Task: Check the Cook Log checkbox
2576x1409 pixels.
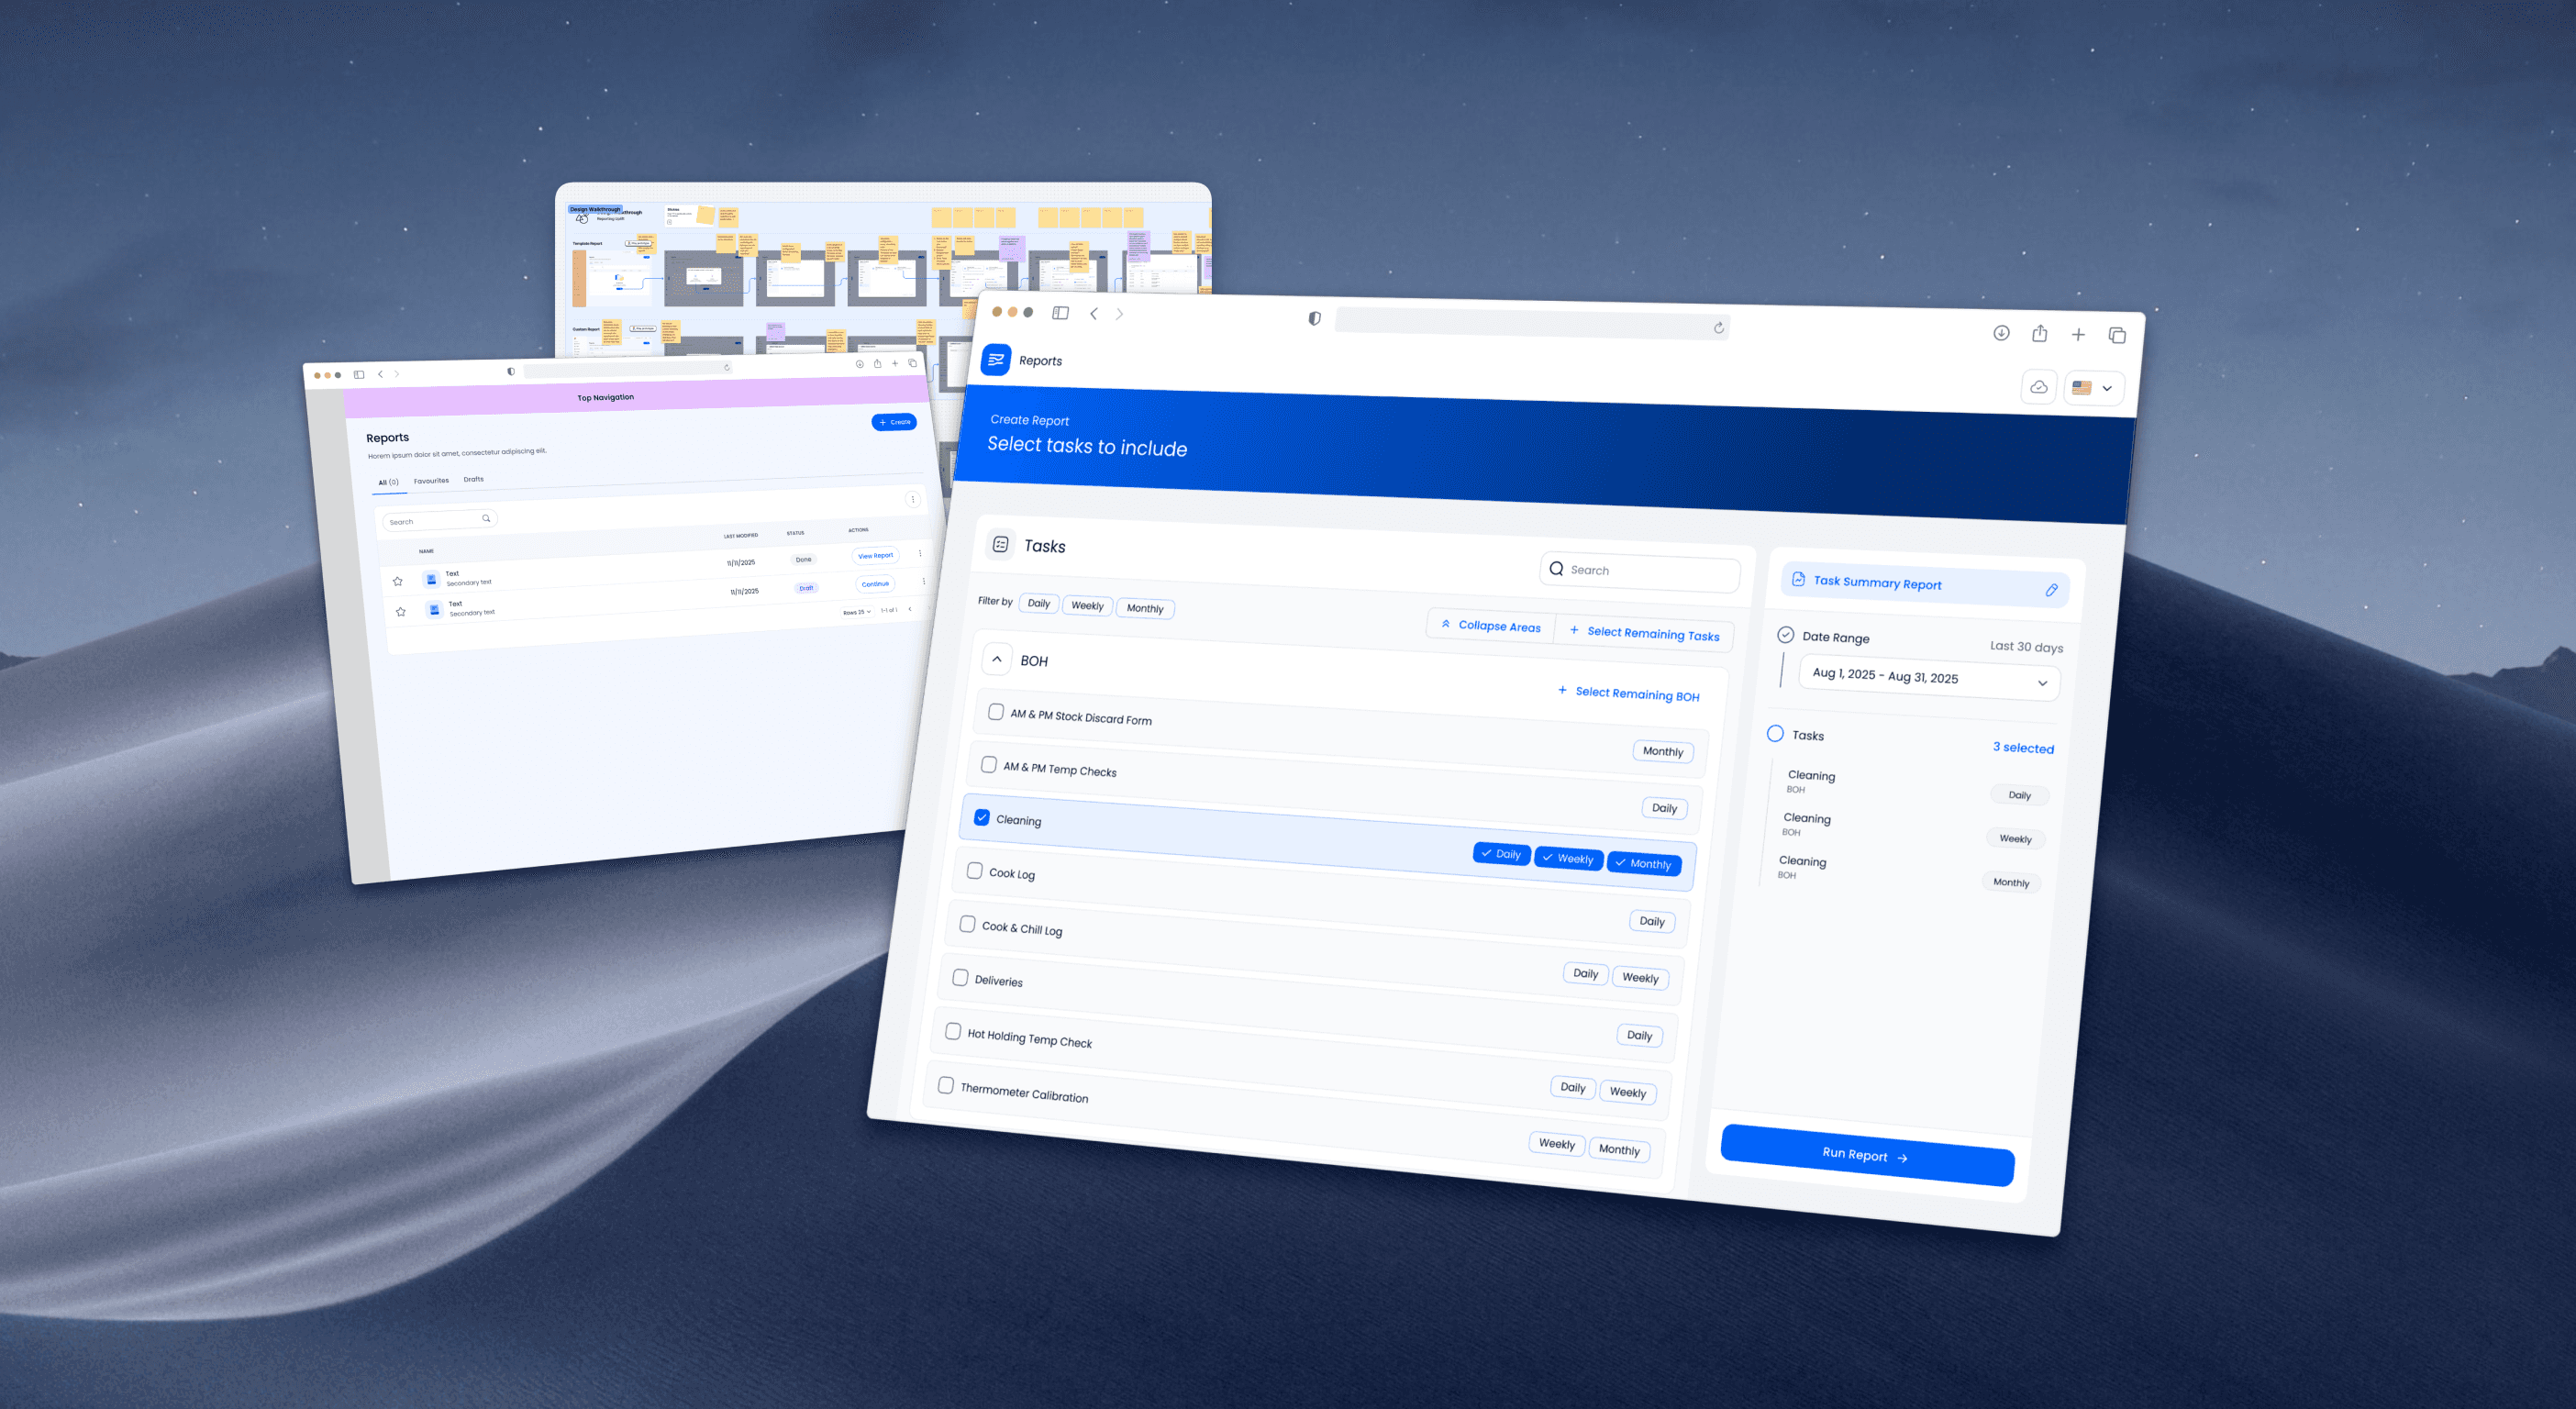Action: click(x=974, y=870)
